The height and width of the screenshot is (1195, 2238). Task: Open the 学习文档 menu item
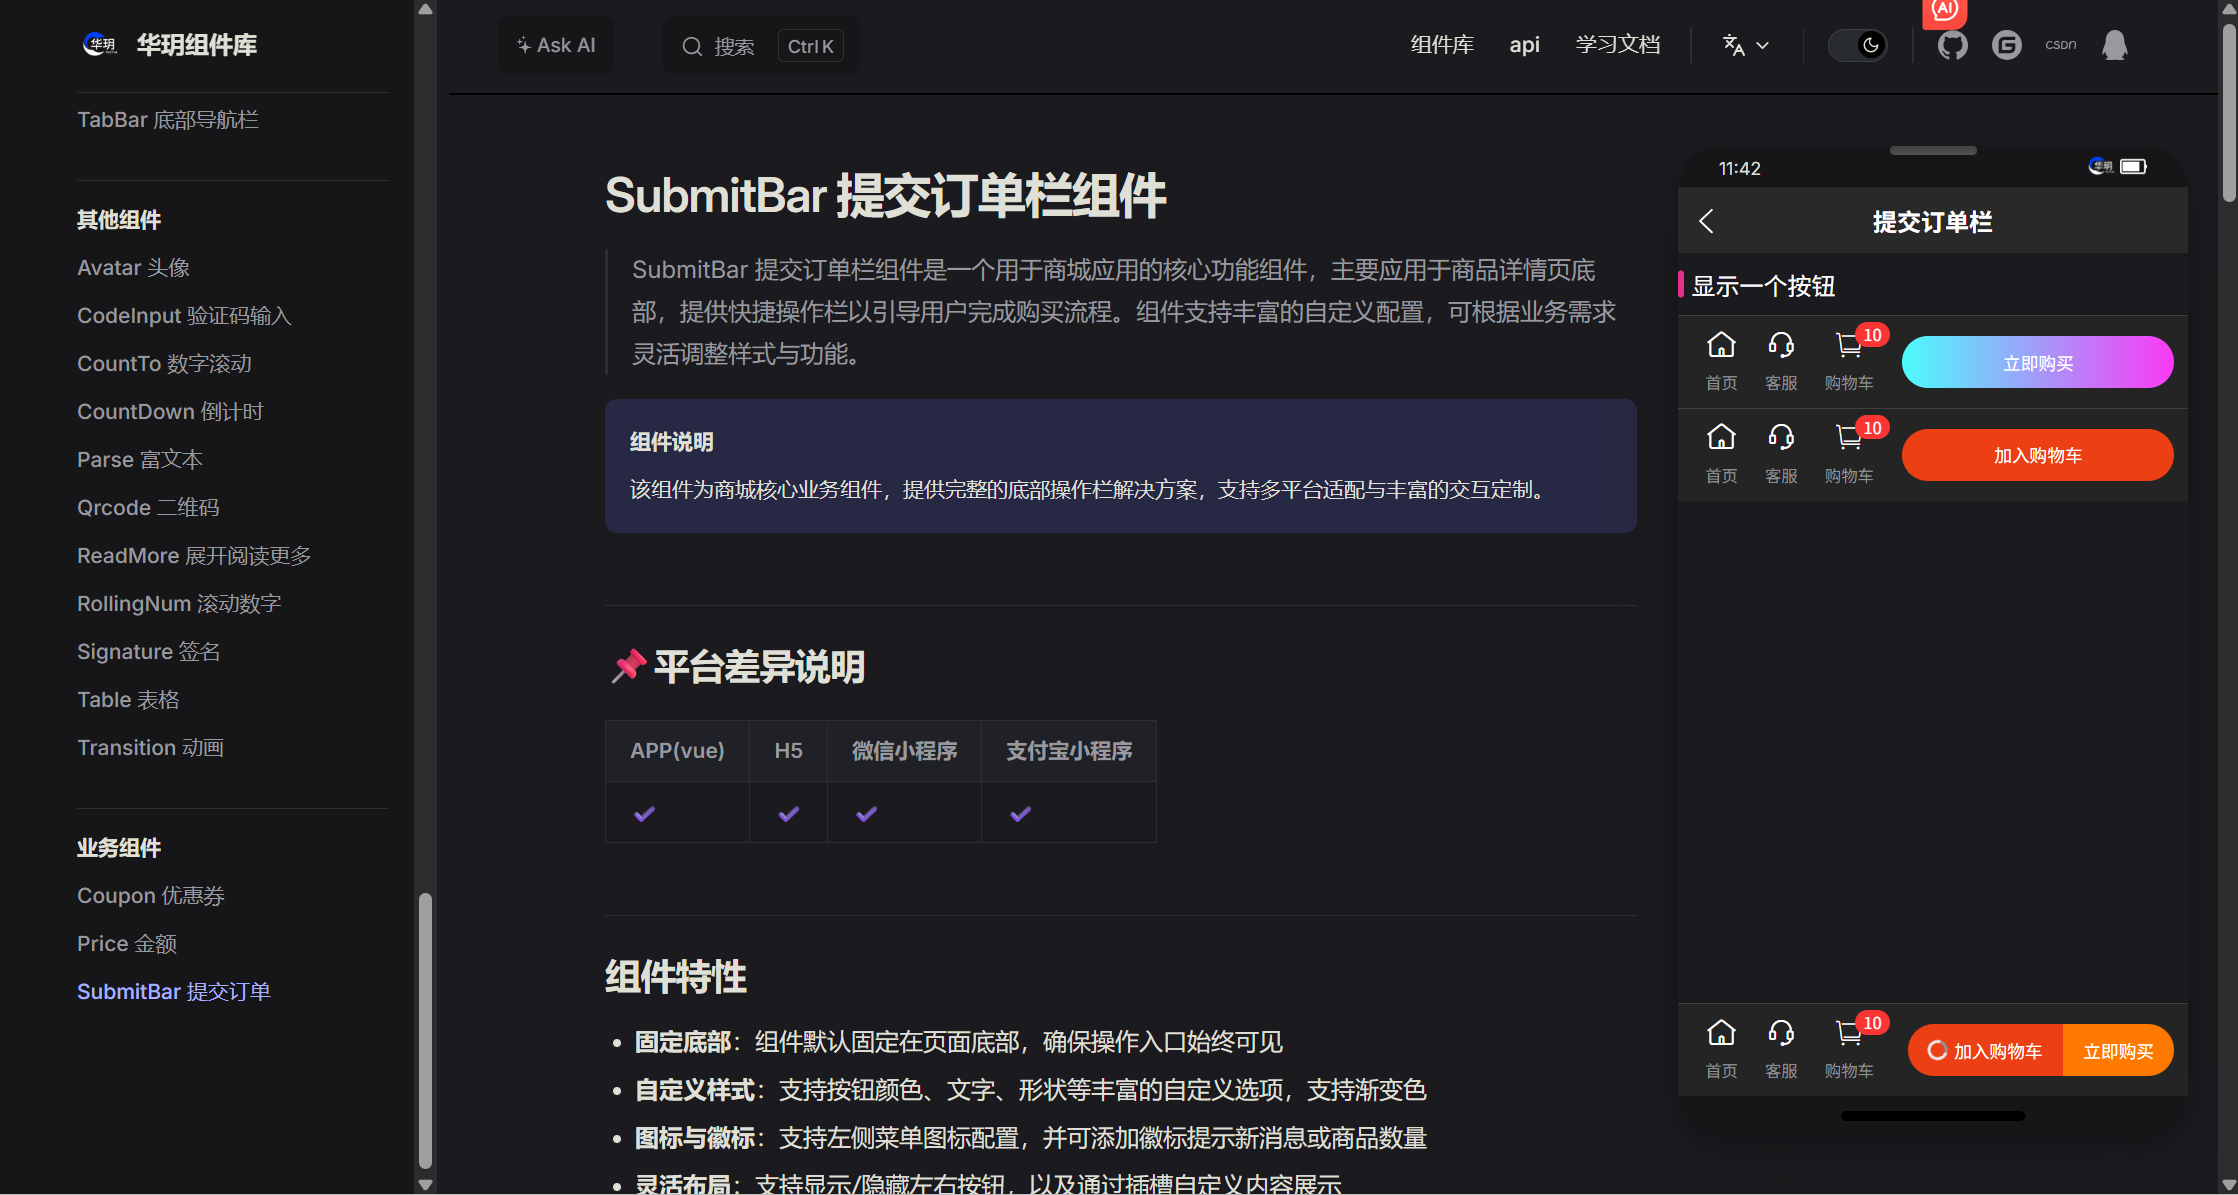coord(1617,45)
